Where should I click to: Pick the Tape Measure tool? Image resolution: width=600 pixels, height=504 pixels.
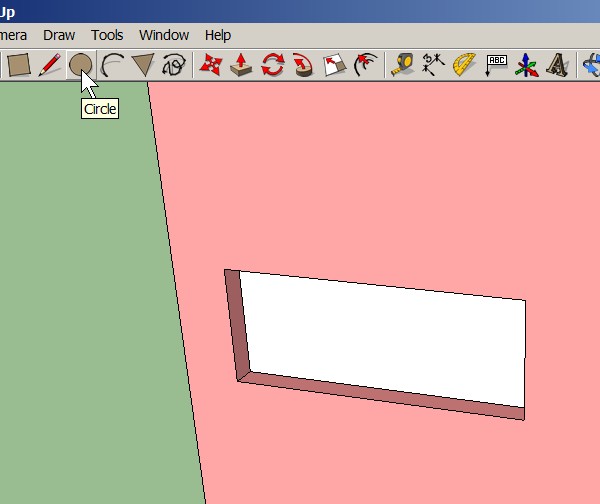point(402,65)
